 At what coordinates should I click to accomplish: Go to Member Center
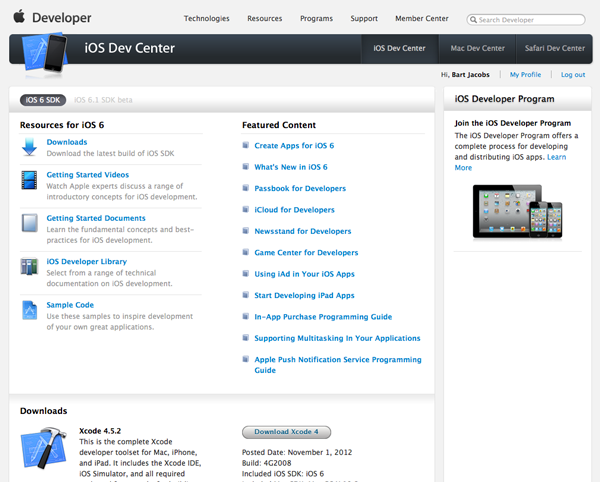click(422, 18)
